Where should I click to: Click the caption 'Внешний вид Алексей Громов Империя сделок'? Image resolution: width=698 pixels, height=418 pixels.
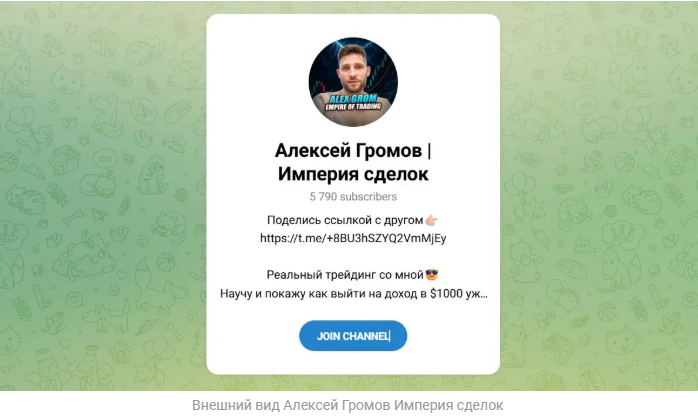348,405
